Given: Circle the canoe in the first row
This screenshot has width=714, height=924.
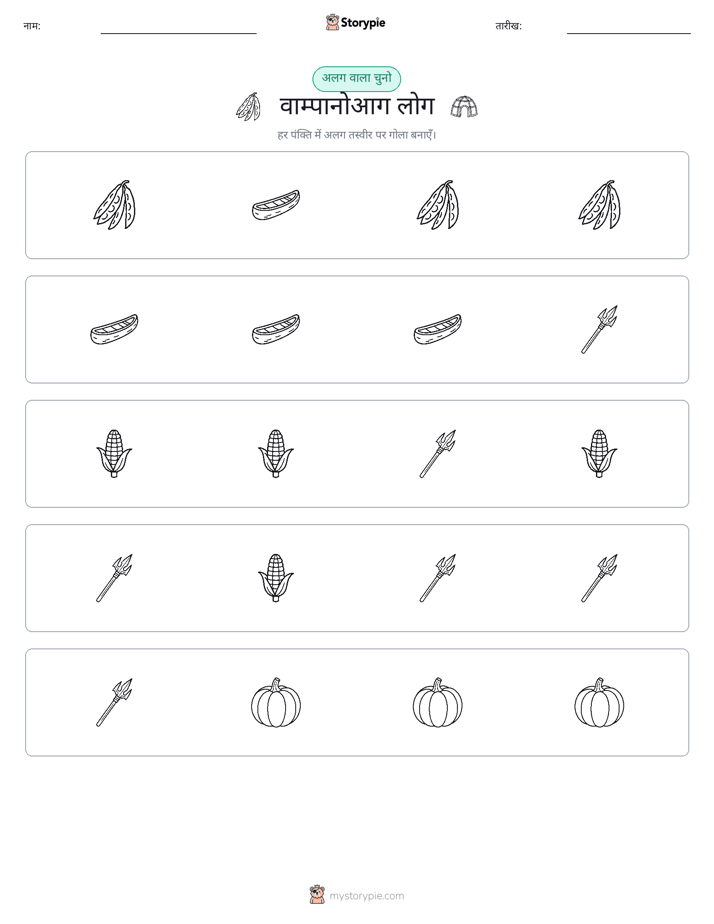Looking at the screenshot, I should (276, 205).
